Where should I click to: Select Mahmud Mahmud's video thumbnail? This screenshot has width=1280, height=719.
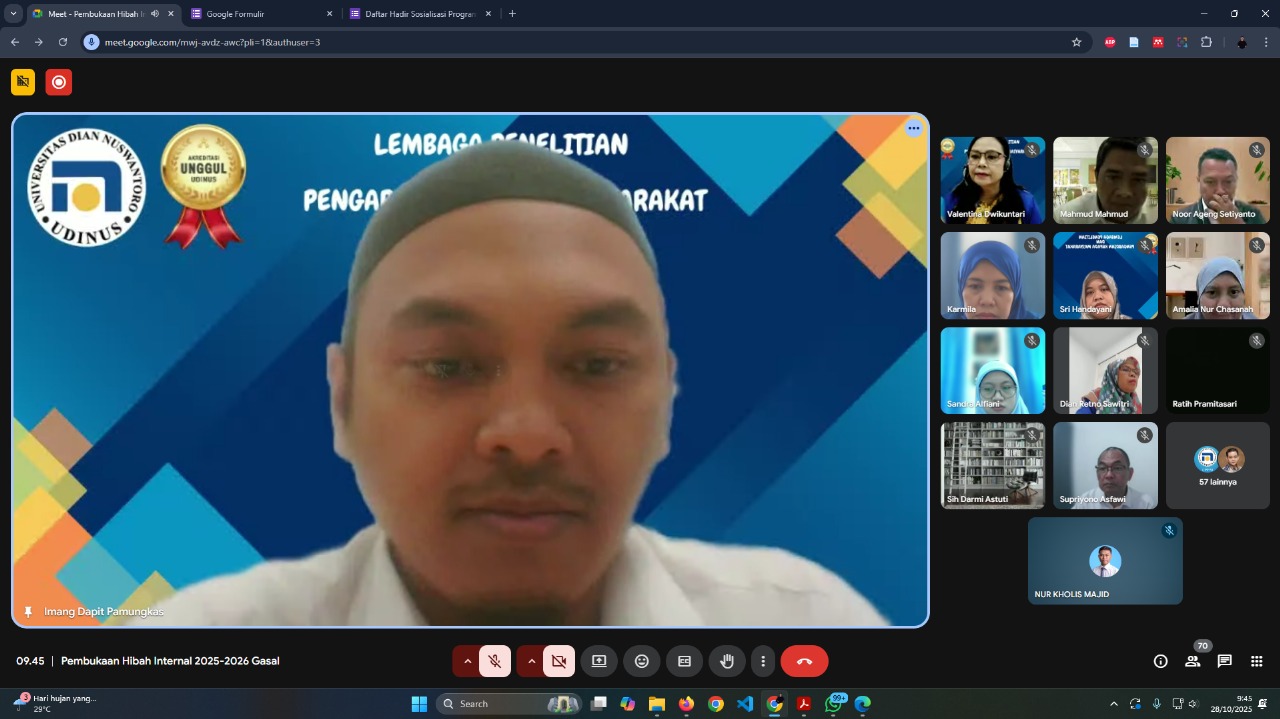[1105, 180]
